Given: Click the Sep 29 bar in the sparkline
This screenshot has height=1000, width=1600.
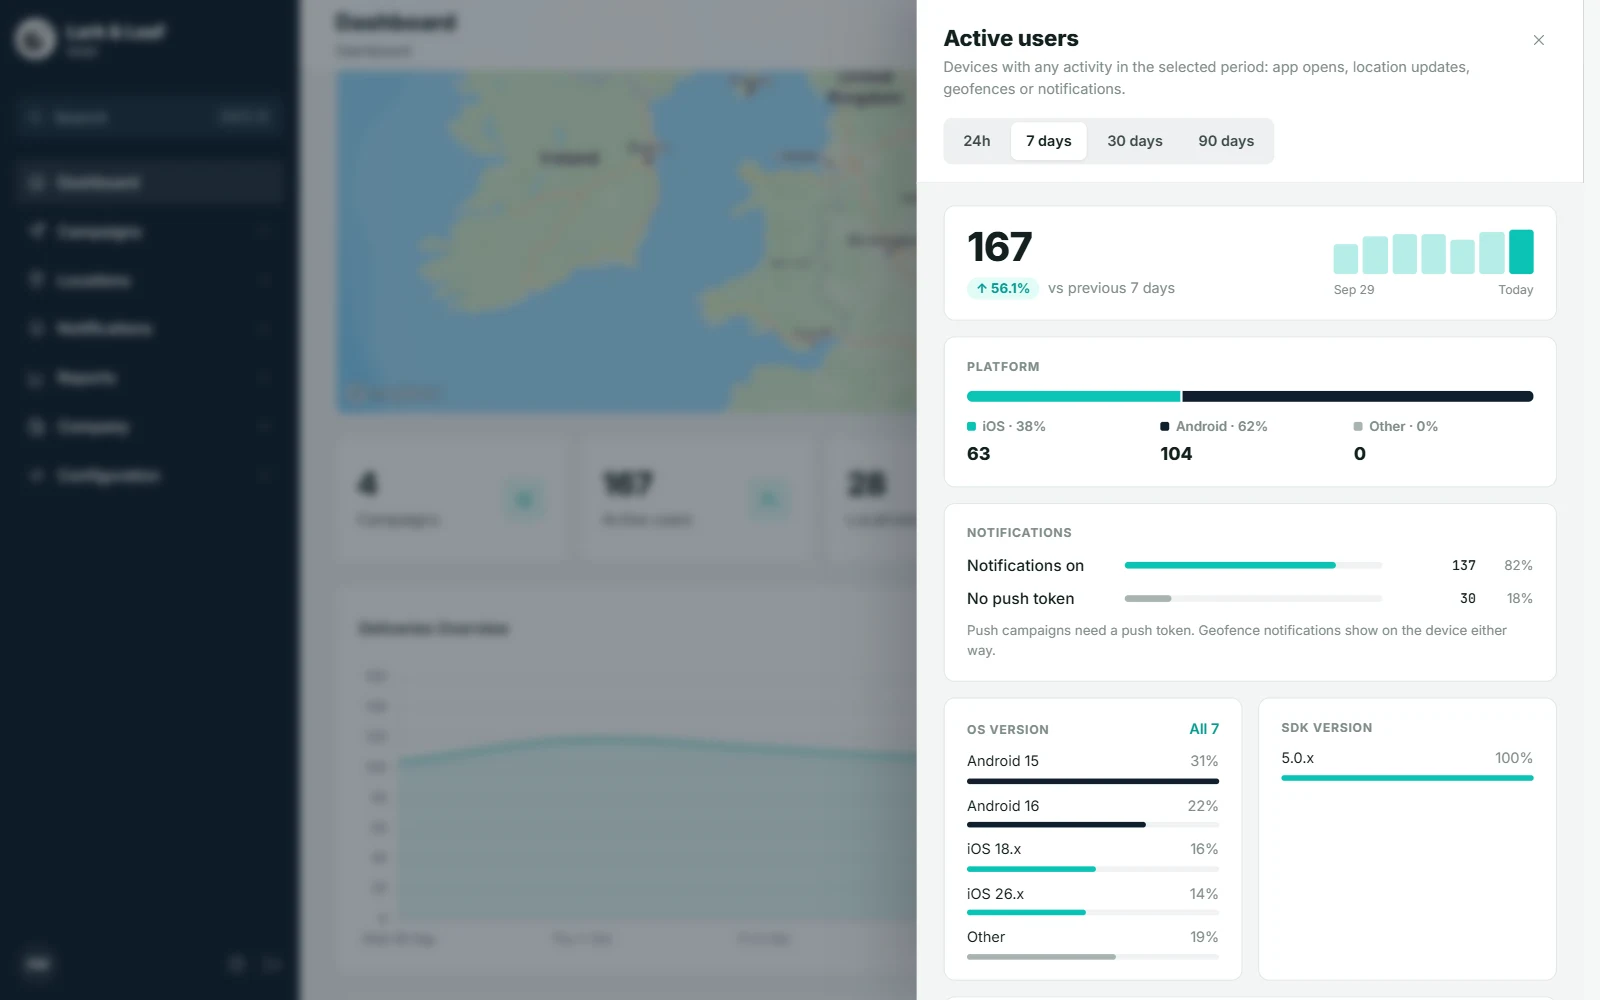Looking at the screenshot, I should [1345, 259].
